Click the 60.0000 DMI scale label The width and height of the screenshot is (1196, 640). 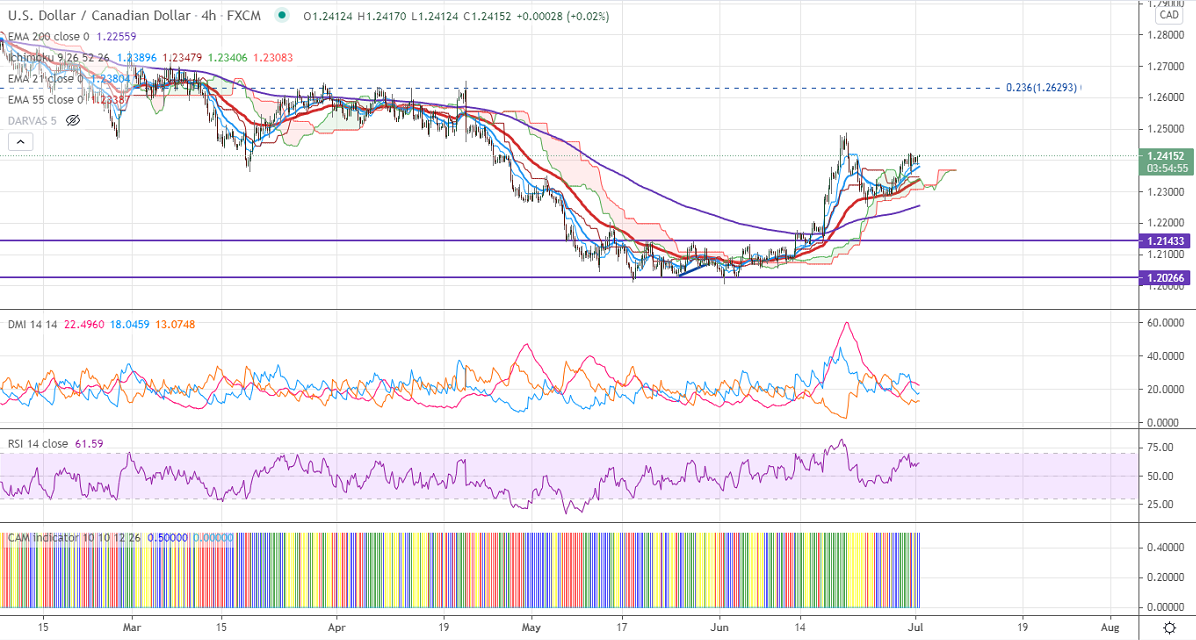(x=1164, y=323)
